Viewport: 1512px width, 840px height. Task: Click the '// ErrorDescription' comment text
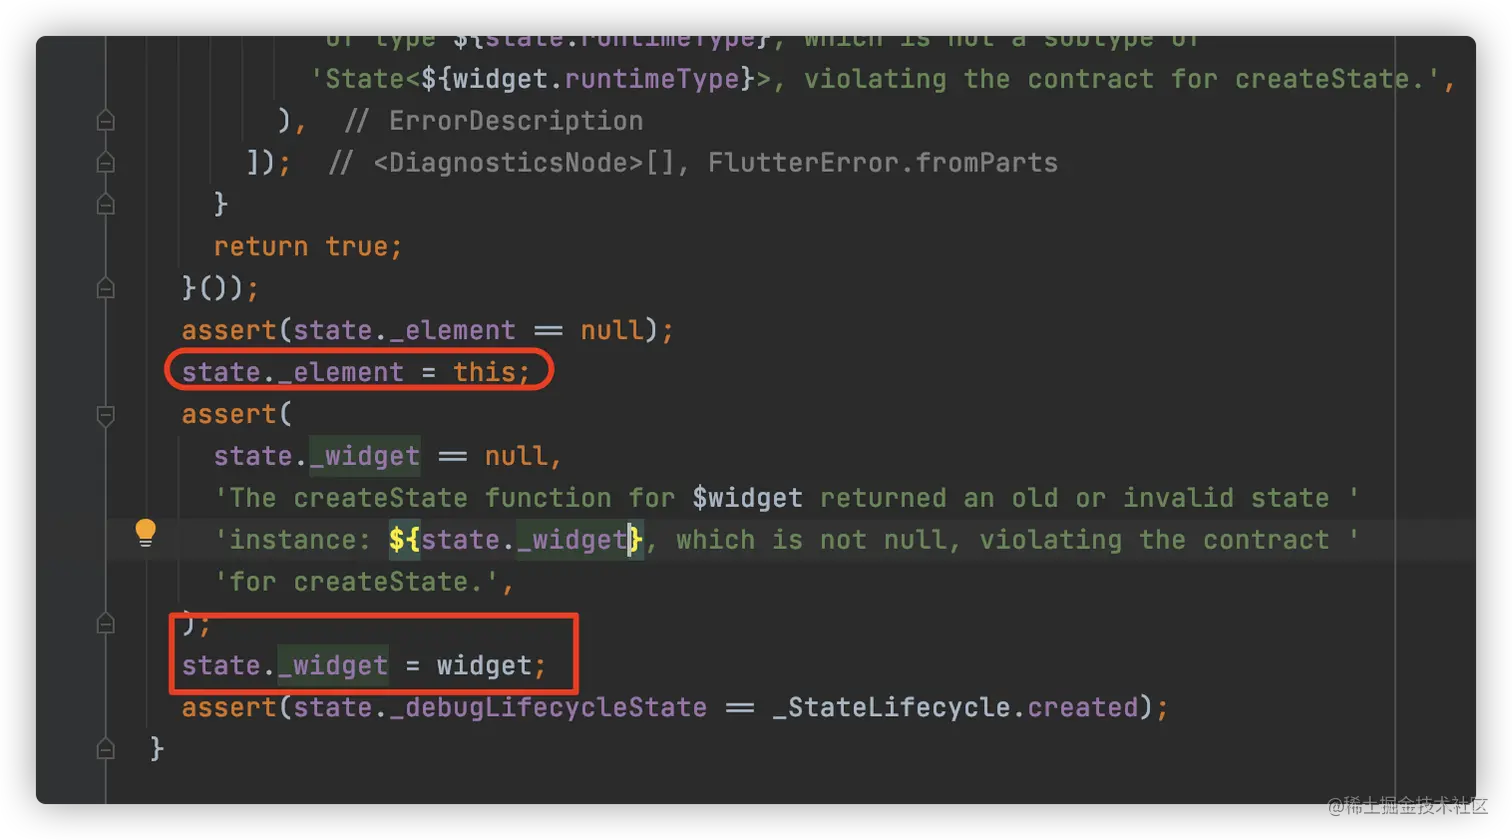(x=494, y=121)
